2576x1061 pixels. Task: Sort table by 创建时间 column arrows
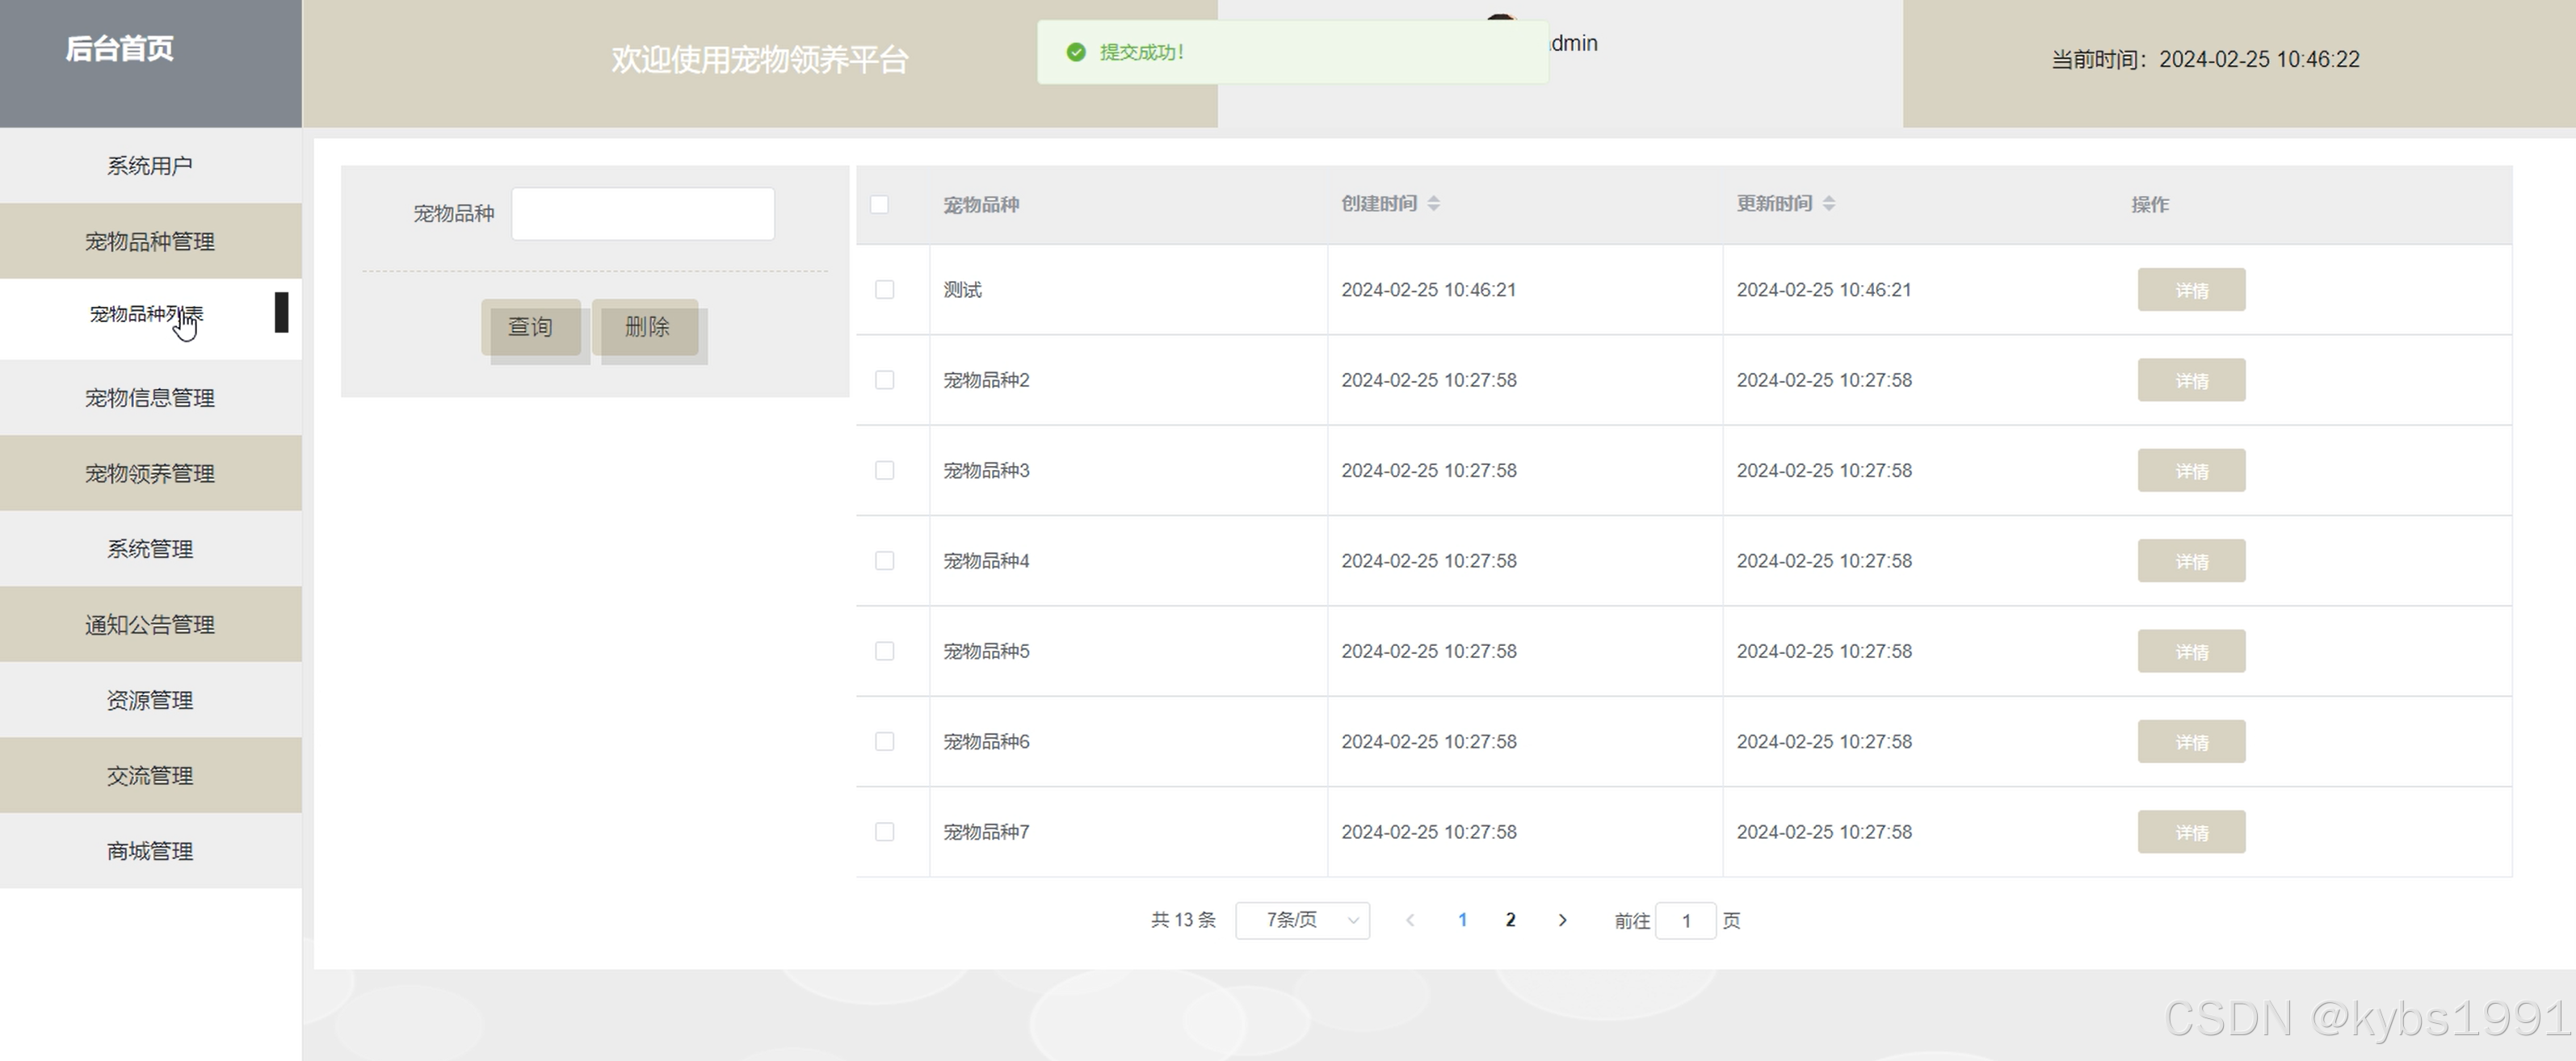click(x=1433, y=204)
